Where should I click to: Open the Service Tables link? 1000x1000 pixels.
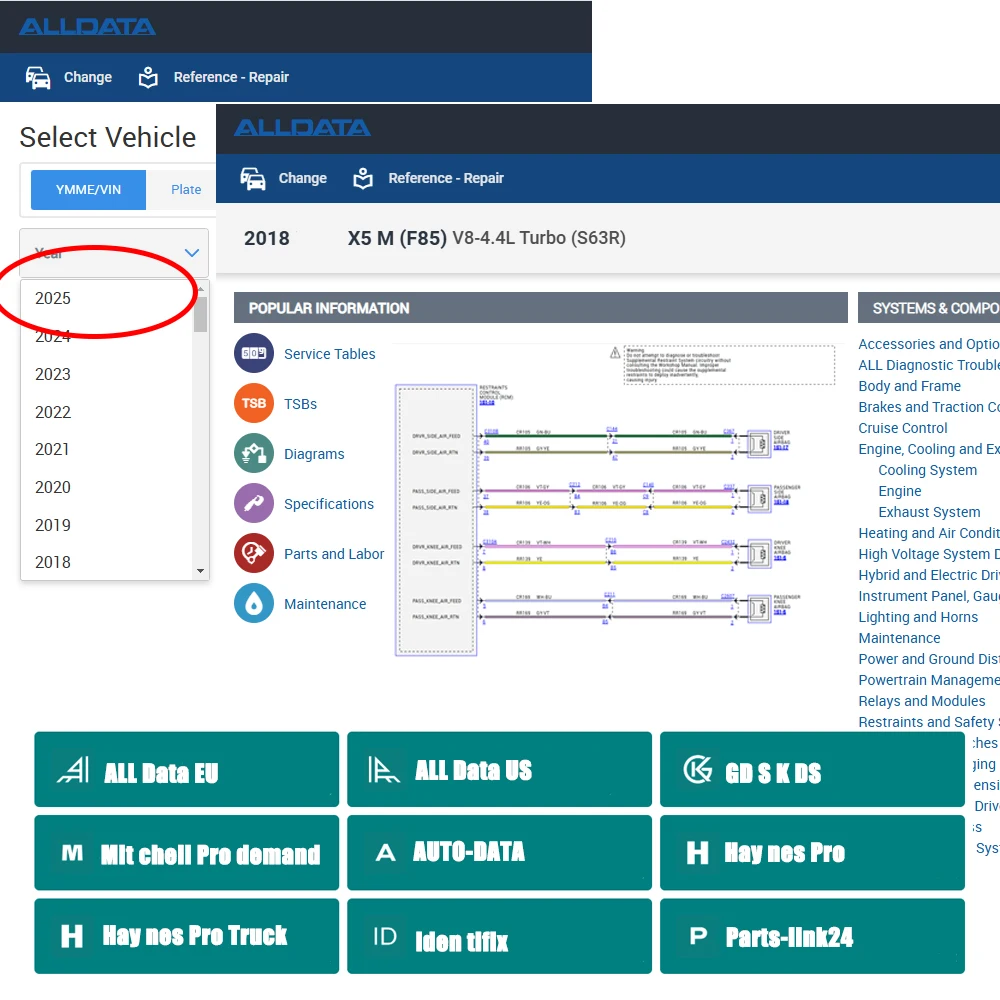pyautogui.click(x=330, y=354)
